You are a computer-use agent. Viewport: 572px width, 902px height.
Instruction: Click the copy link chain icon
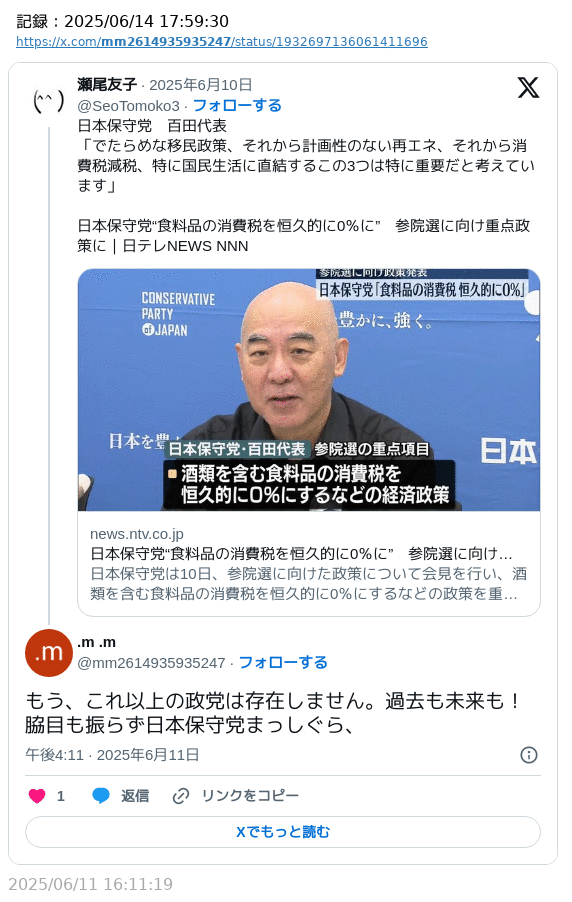[x=181, y=796]
